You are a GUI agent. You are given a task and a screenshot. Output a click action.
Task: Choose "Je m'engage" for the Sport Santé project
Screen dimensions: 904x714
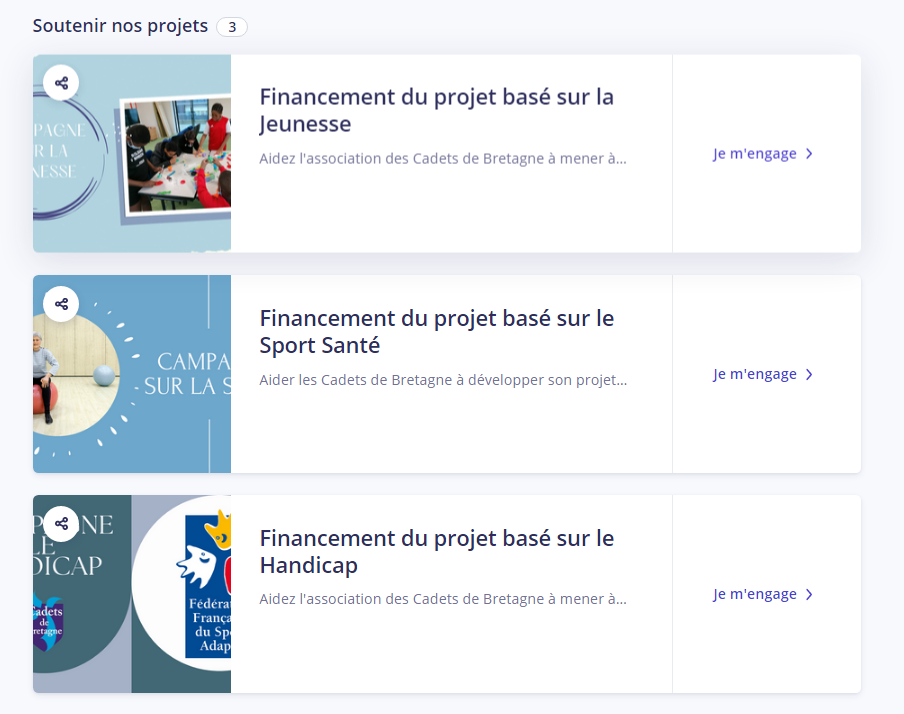point(755,374)
